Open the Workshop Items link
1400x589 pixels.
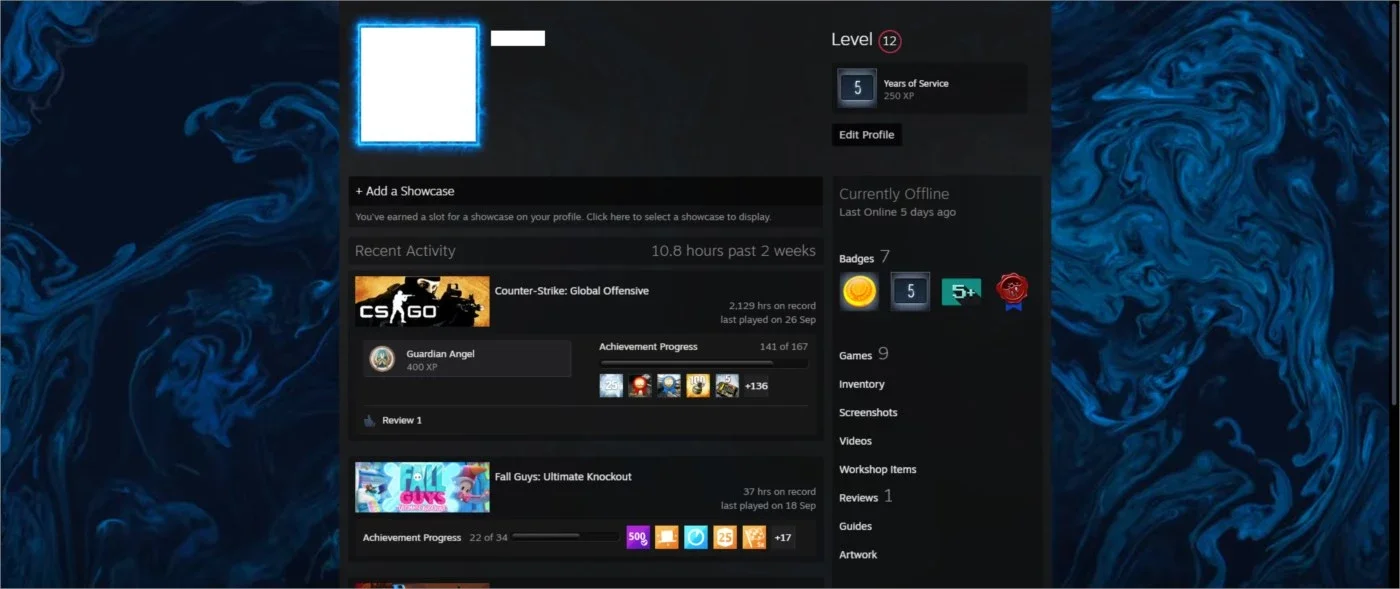pos(877,469)
